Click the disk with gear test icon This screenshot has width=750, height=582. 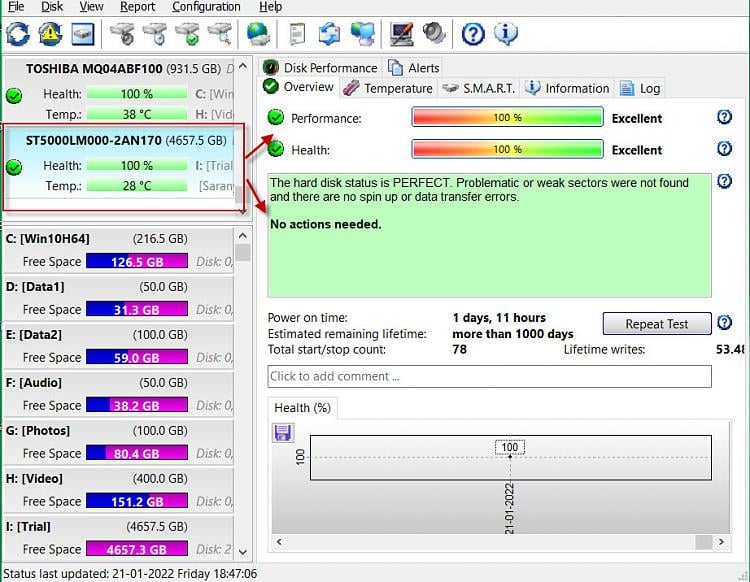(122, 34)
